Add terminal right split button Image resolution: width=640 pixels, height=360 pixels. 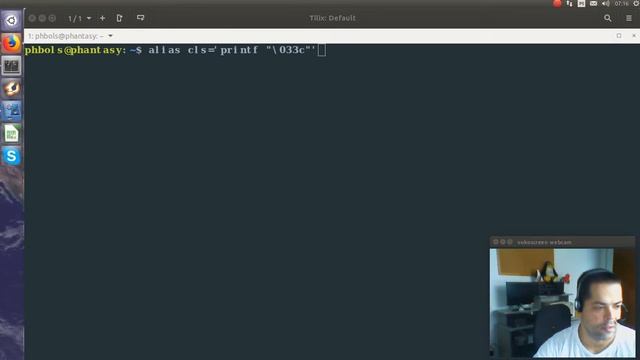(x=119, y=18)
